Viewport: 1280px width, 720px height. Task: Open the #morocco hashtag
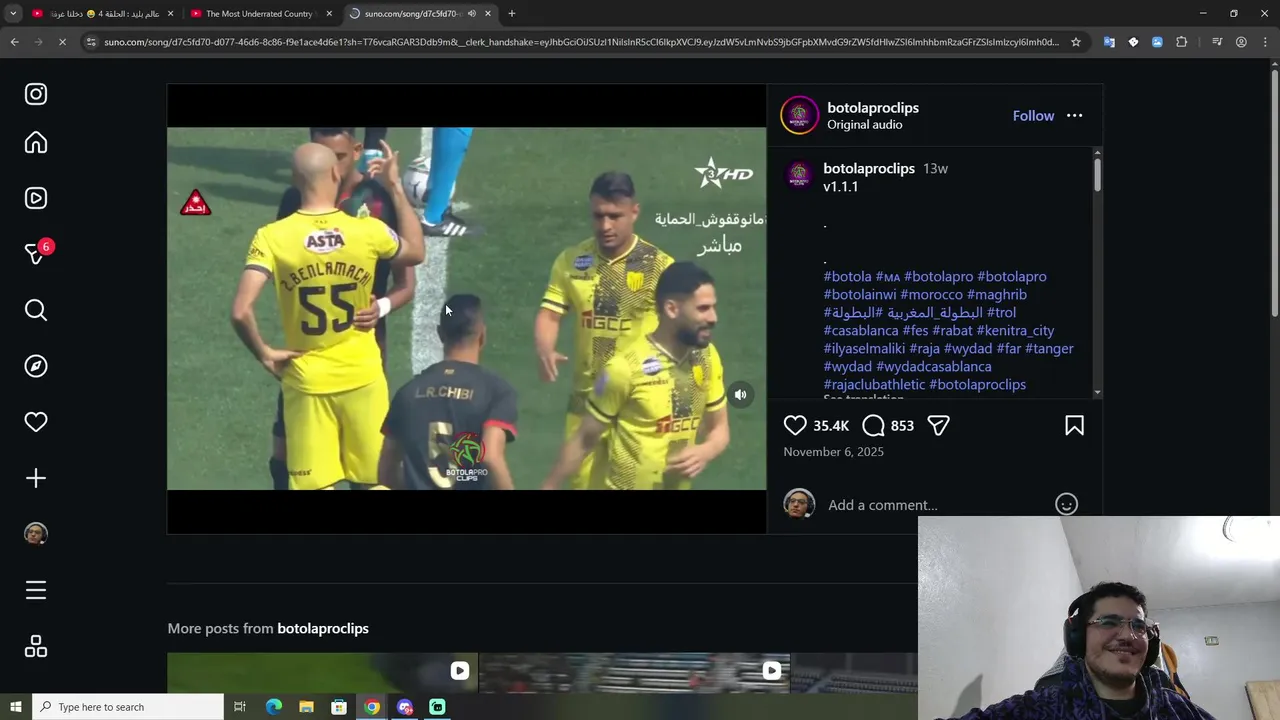coord(931,295)
